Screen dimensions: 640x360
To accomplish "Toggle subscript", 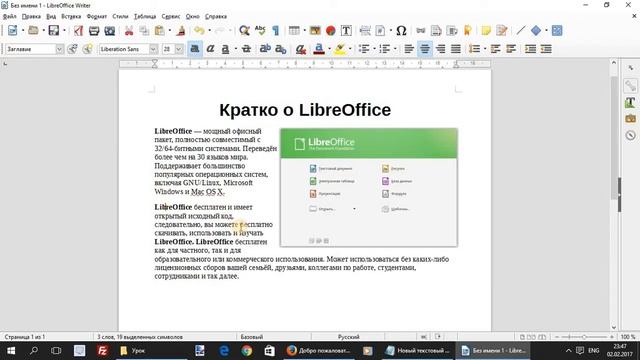I will 280,49.
